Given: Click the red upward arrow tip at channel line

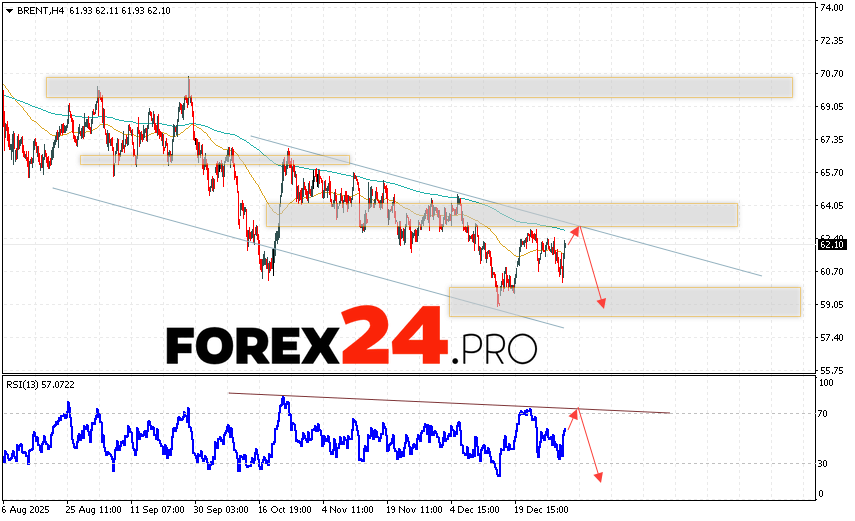Looking at the screenshot, I should (577, 230).
